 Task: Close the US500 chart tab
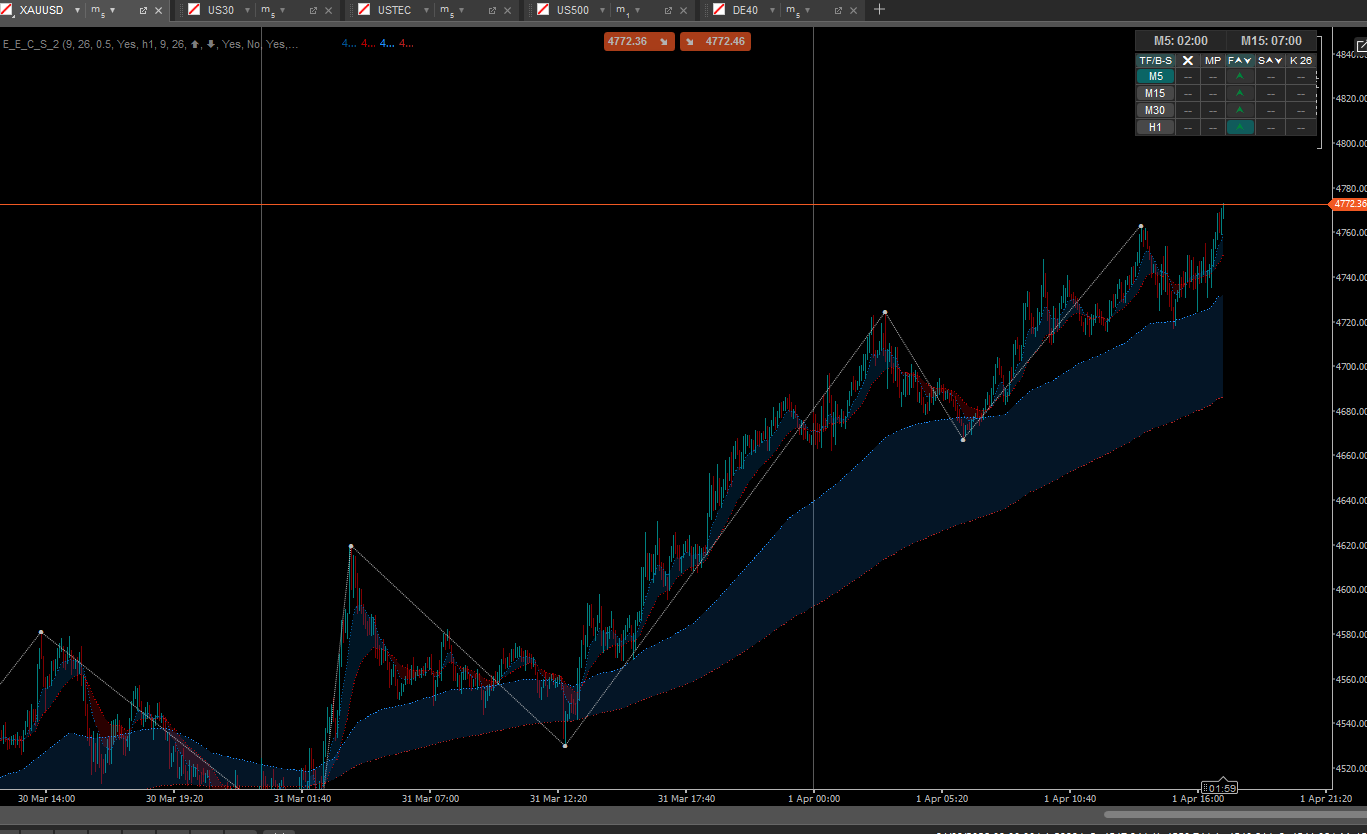point(684,10)
